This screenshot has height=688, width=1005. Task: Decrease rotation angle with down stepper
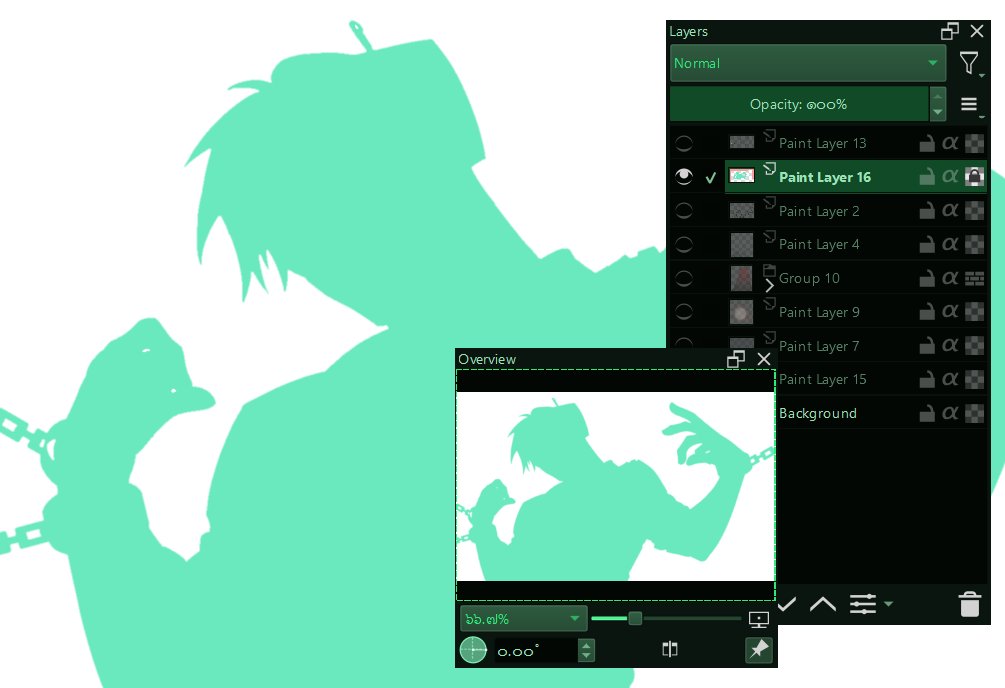pyautogui.click(x=586, y=656)
